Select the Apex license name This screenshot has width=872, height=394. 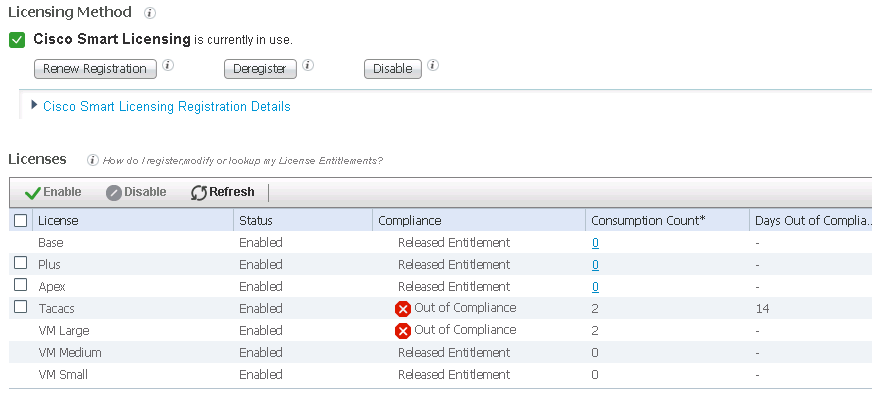tap(52, 287)
